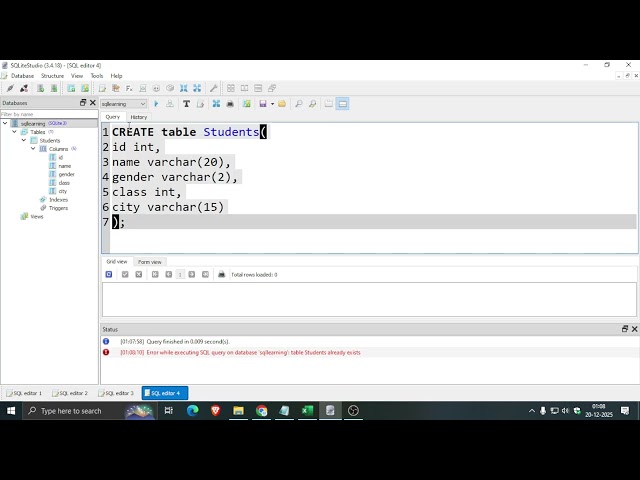
Task: Float the Status panel
Action: click(x=625, y=329)
